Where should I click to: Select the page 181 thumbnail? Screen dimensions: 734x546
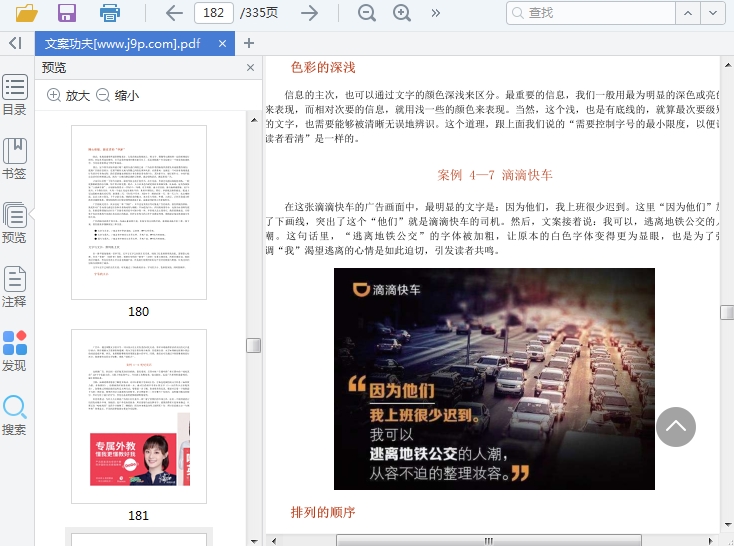(139, 416)
